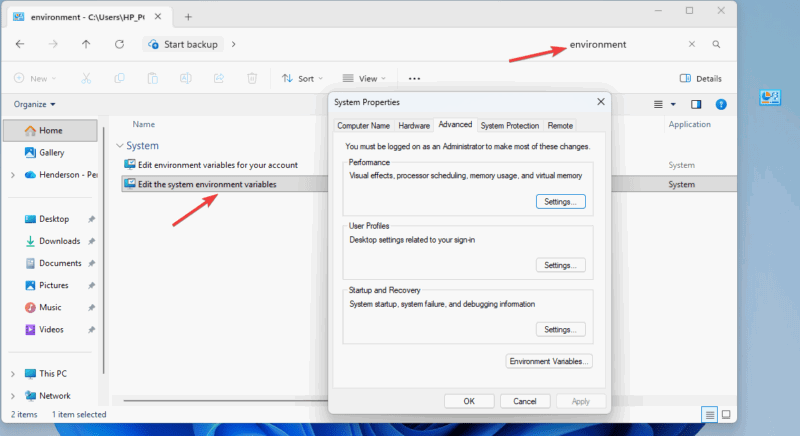
Task: Switch to the Computer Name tab
Action: pyautogui.click(x=363, y=125)
